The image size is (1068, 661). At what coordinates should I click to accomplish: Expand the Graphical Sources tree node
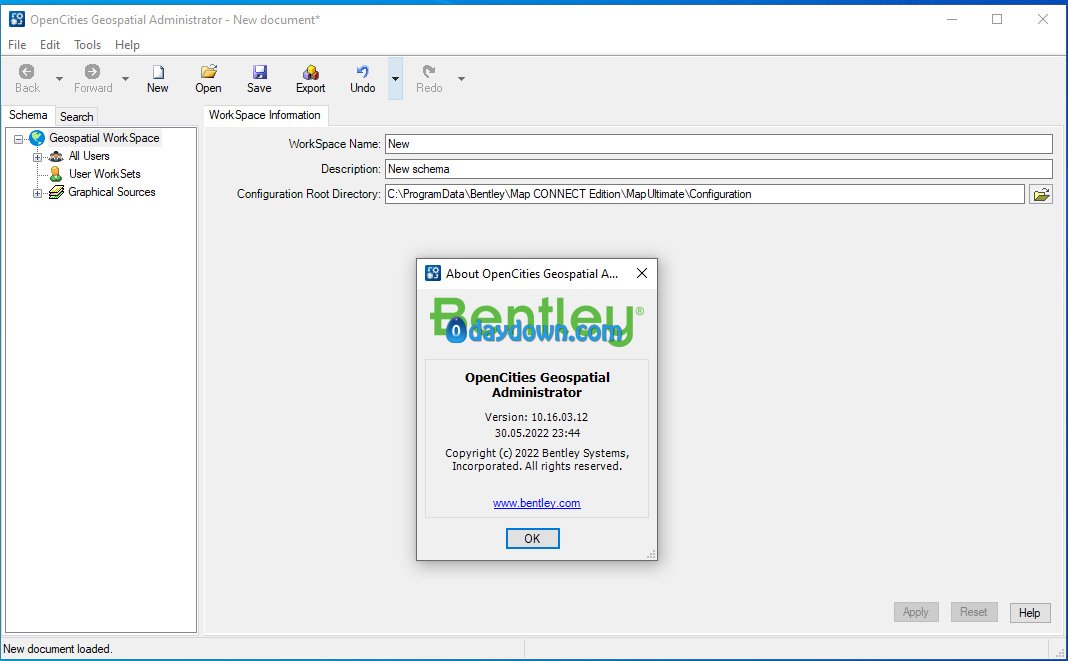[37, 194]
